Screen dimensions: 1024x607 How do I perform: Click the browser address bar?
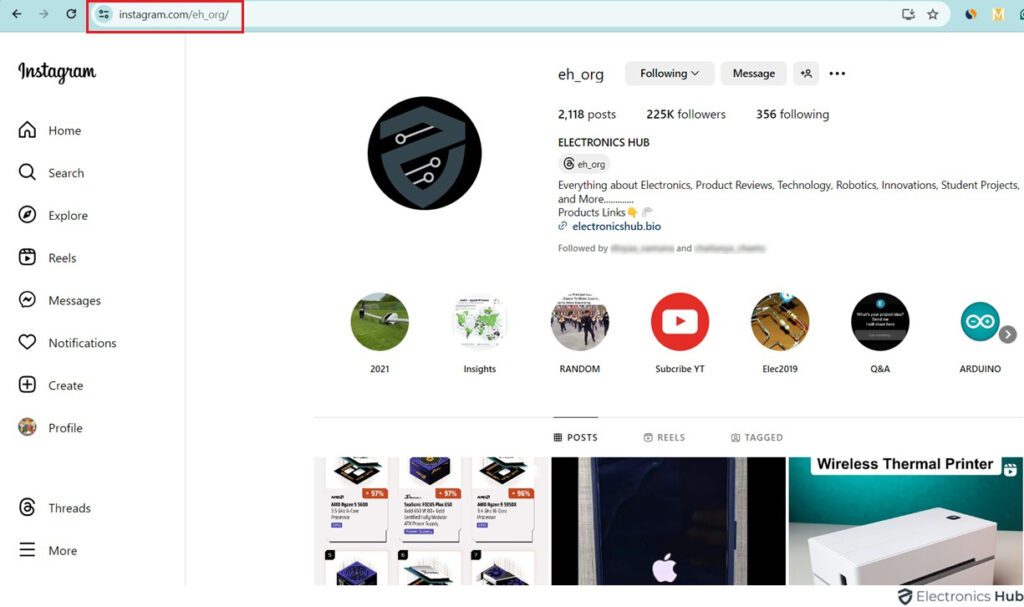point(170,15)
